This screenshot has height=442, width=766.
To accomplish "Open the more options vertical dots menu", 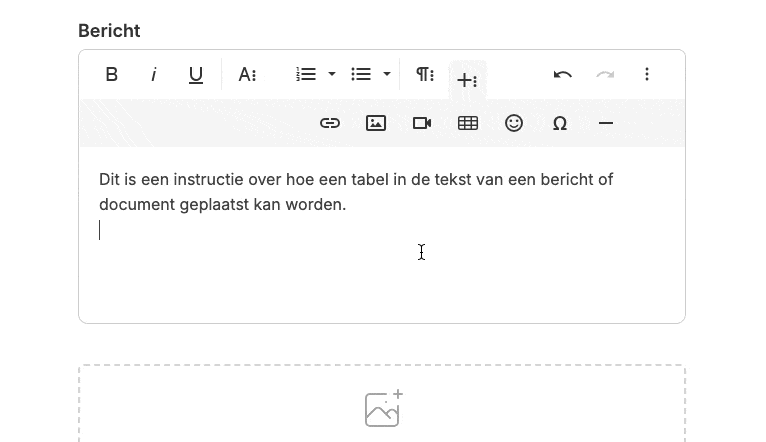I will point(647,75).
